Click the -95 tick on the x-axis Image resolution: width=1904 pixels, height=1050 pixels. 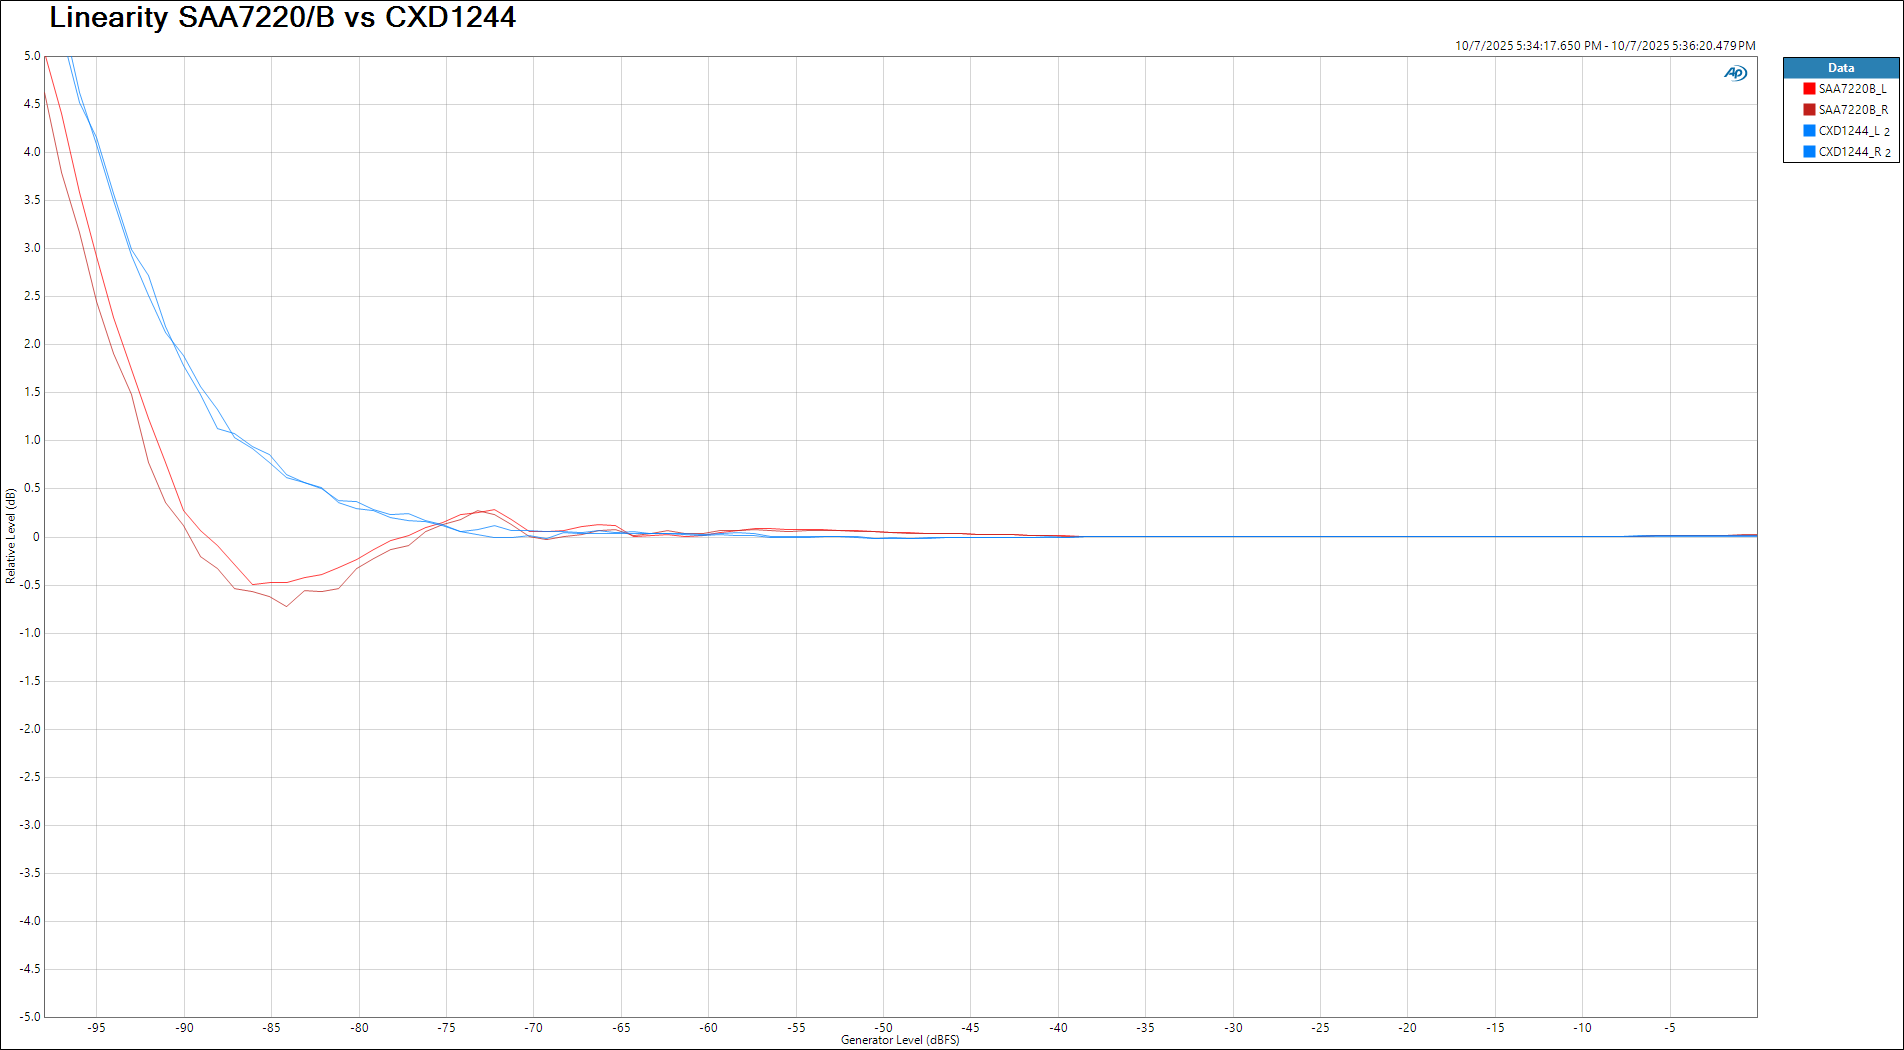[x=96, y=1028]
